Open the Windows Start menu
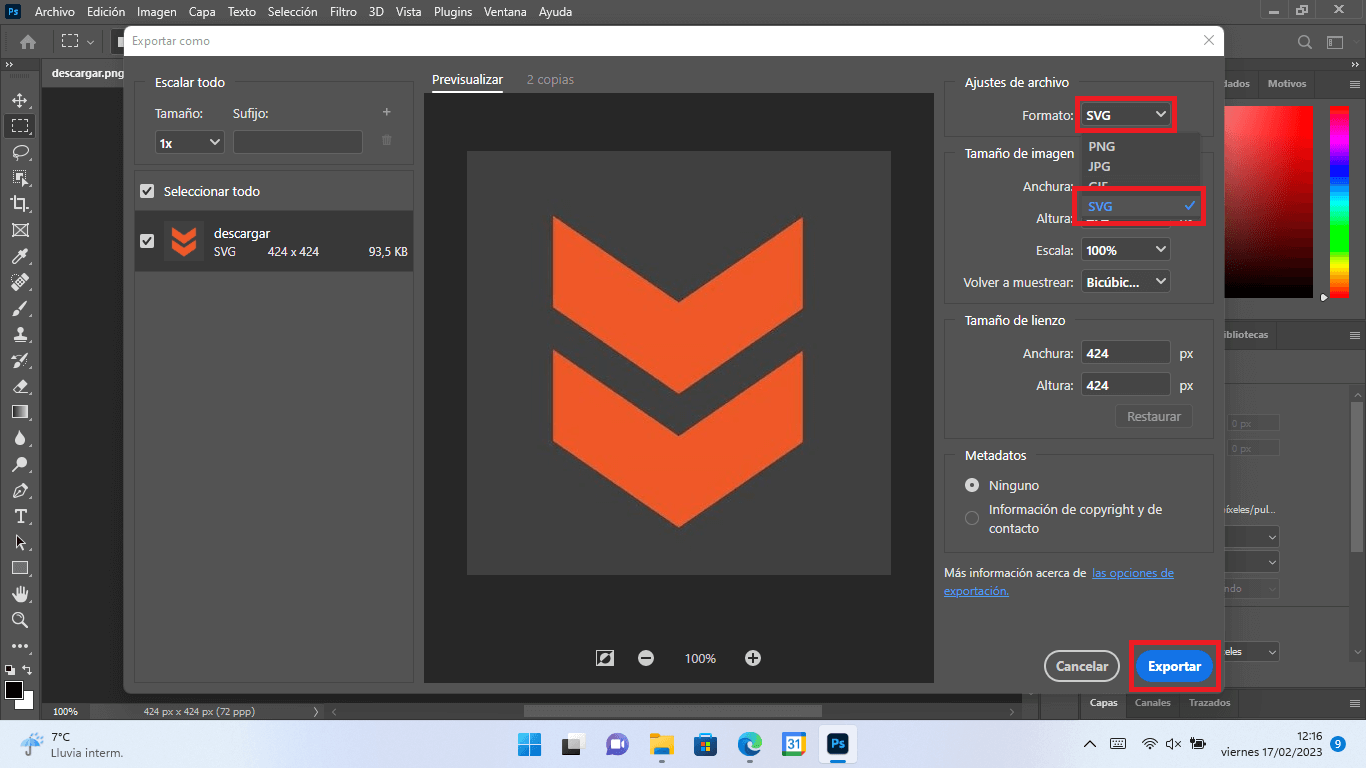This screenshot has width=1366, height=768. click(530, 744)
